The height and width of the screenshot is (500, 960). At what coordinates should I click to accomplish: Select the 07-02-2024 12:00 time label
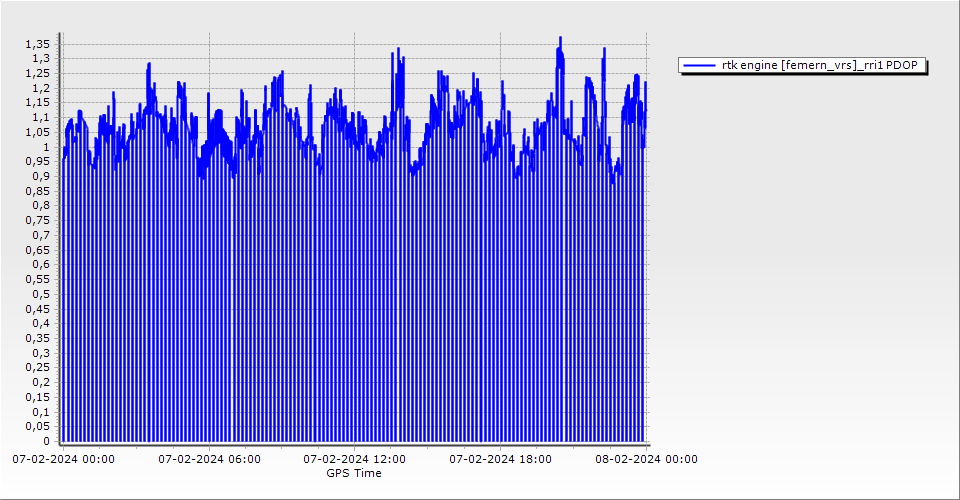tap(355, 459)
